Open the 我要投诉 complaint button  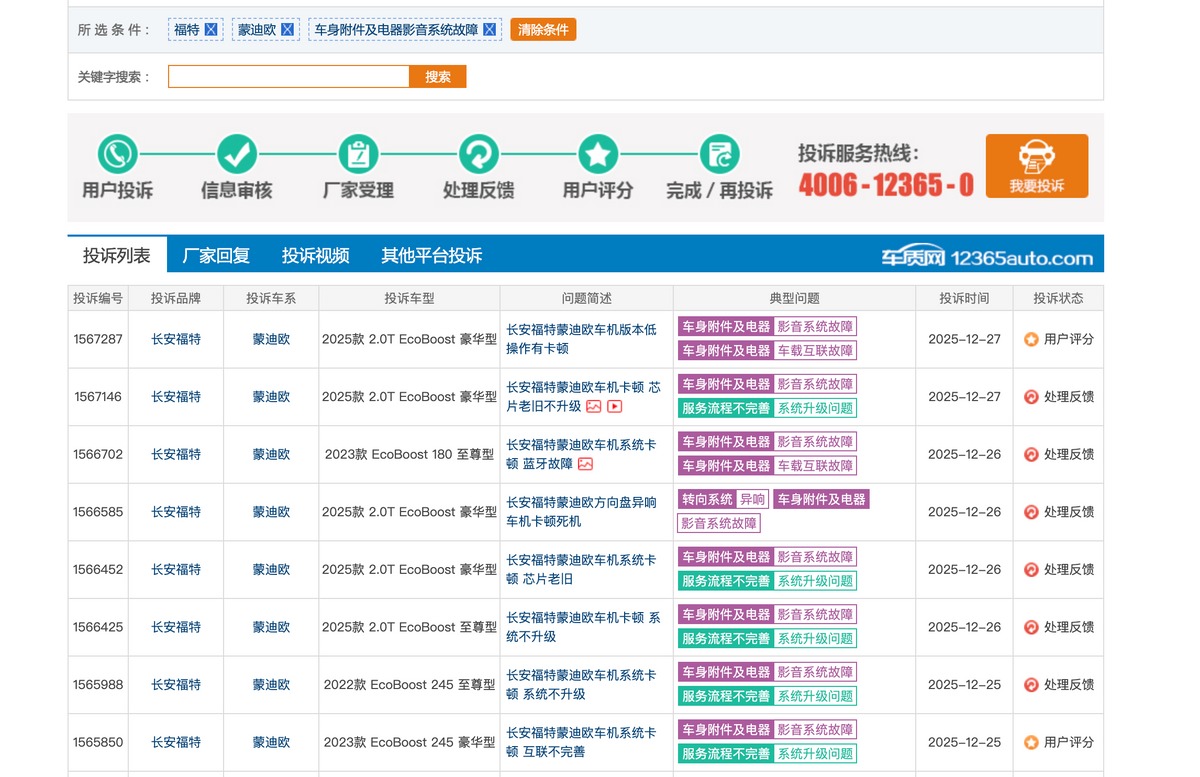(x=1036, y=166)
